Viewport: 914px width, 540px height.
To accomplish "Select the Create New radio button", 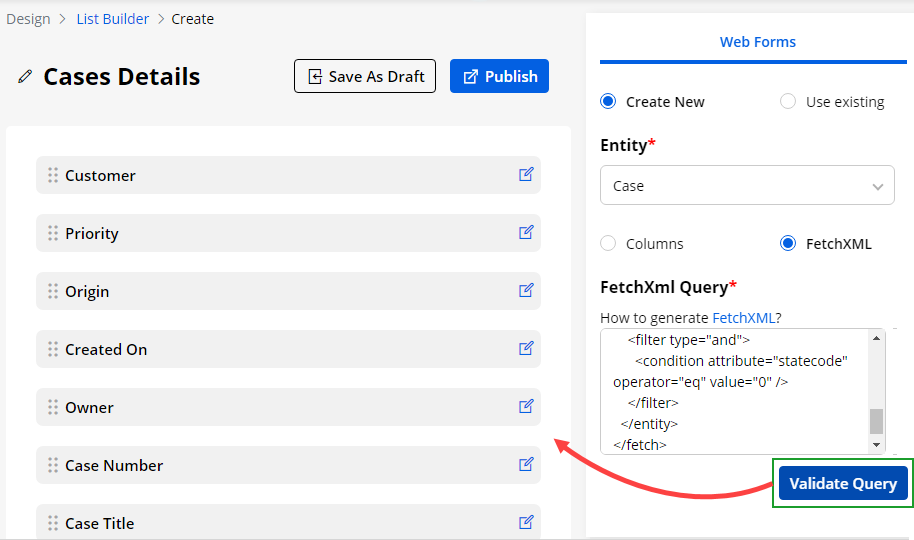I will (608, 101).
